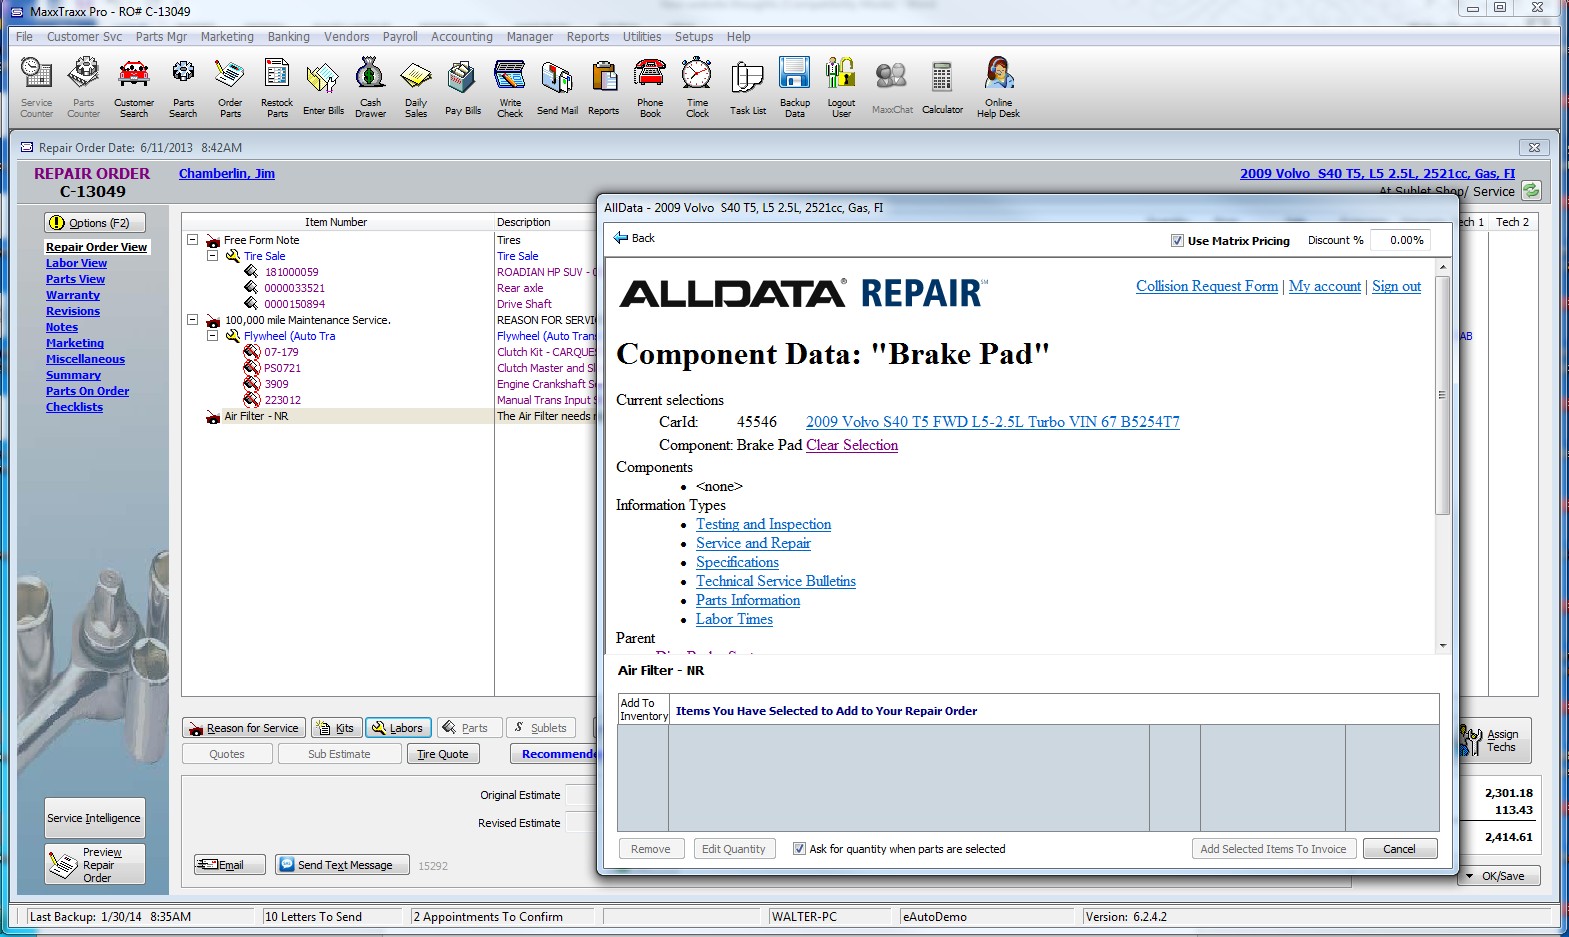This screenshot has height=937, width=1569.
Task: Open the Technical Service Bulletins link
Action: (x=775, y=581)
